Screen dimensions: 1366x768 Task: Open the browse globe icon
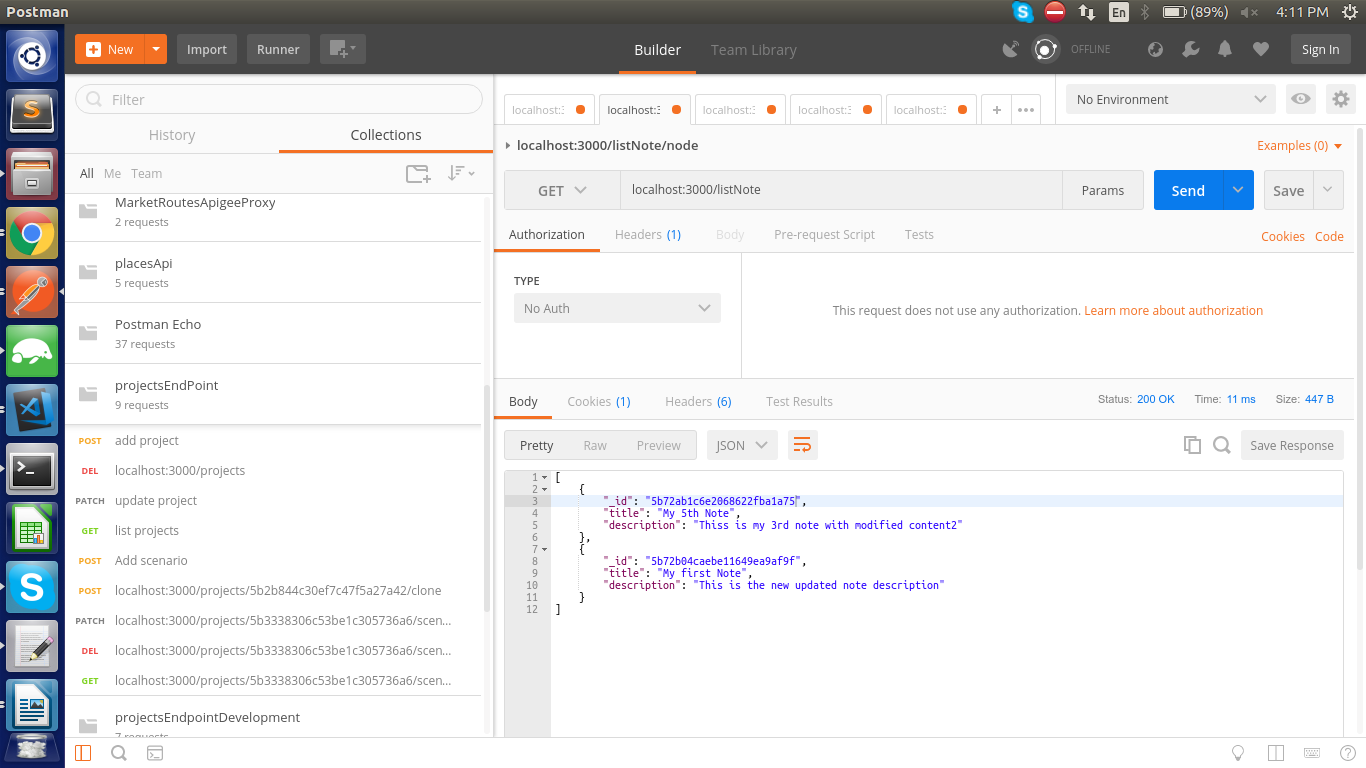(x=1155, y=49)
